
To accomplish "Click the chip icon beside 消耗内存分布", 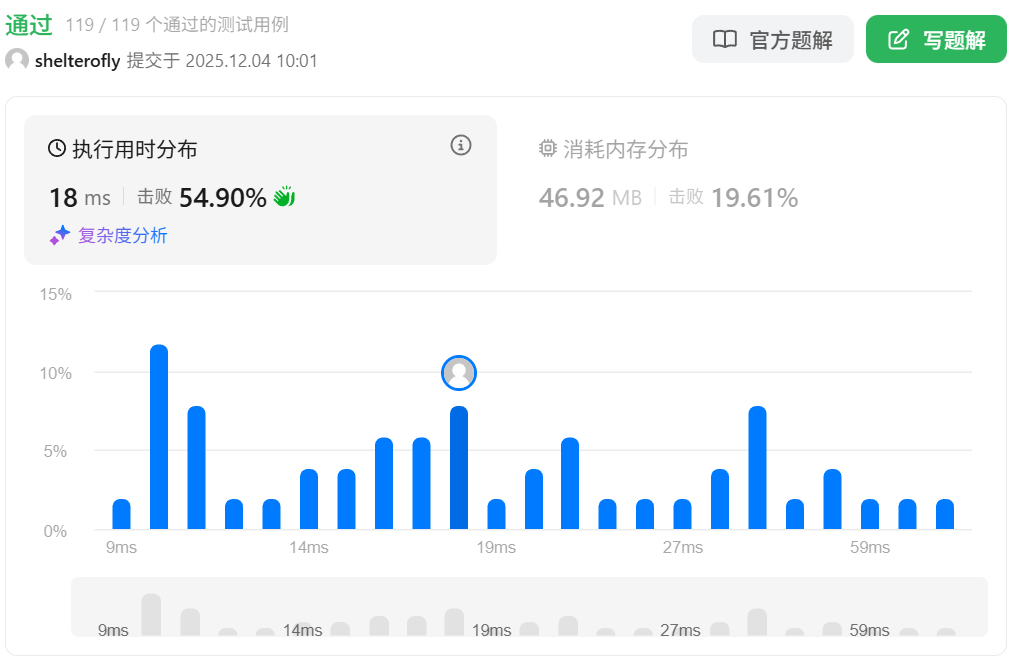I will (x=547, y=149).
